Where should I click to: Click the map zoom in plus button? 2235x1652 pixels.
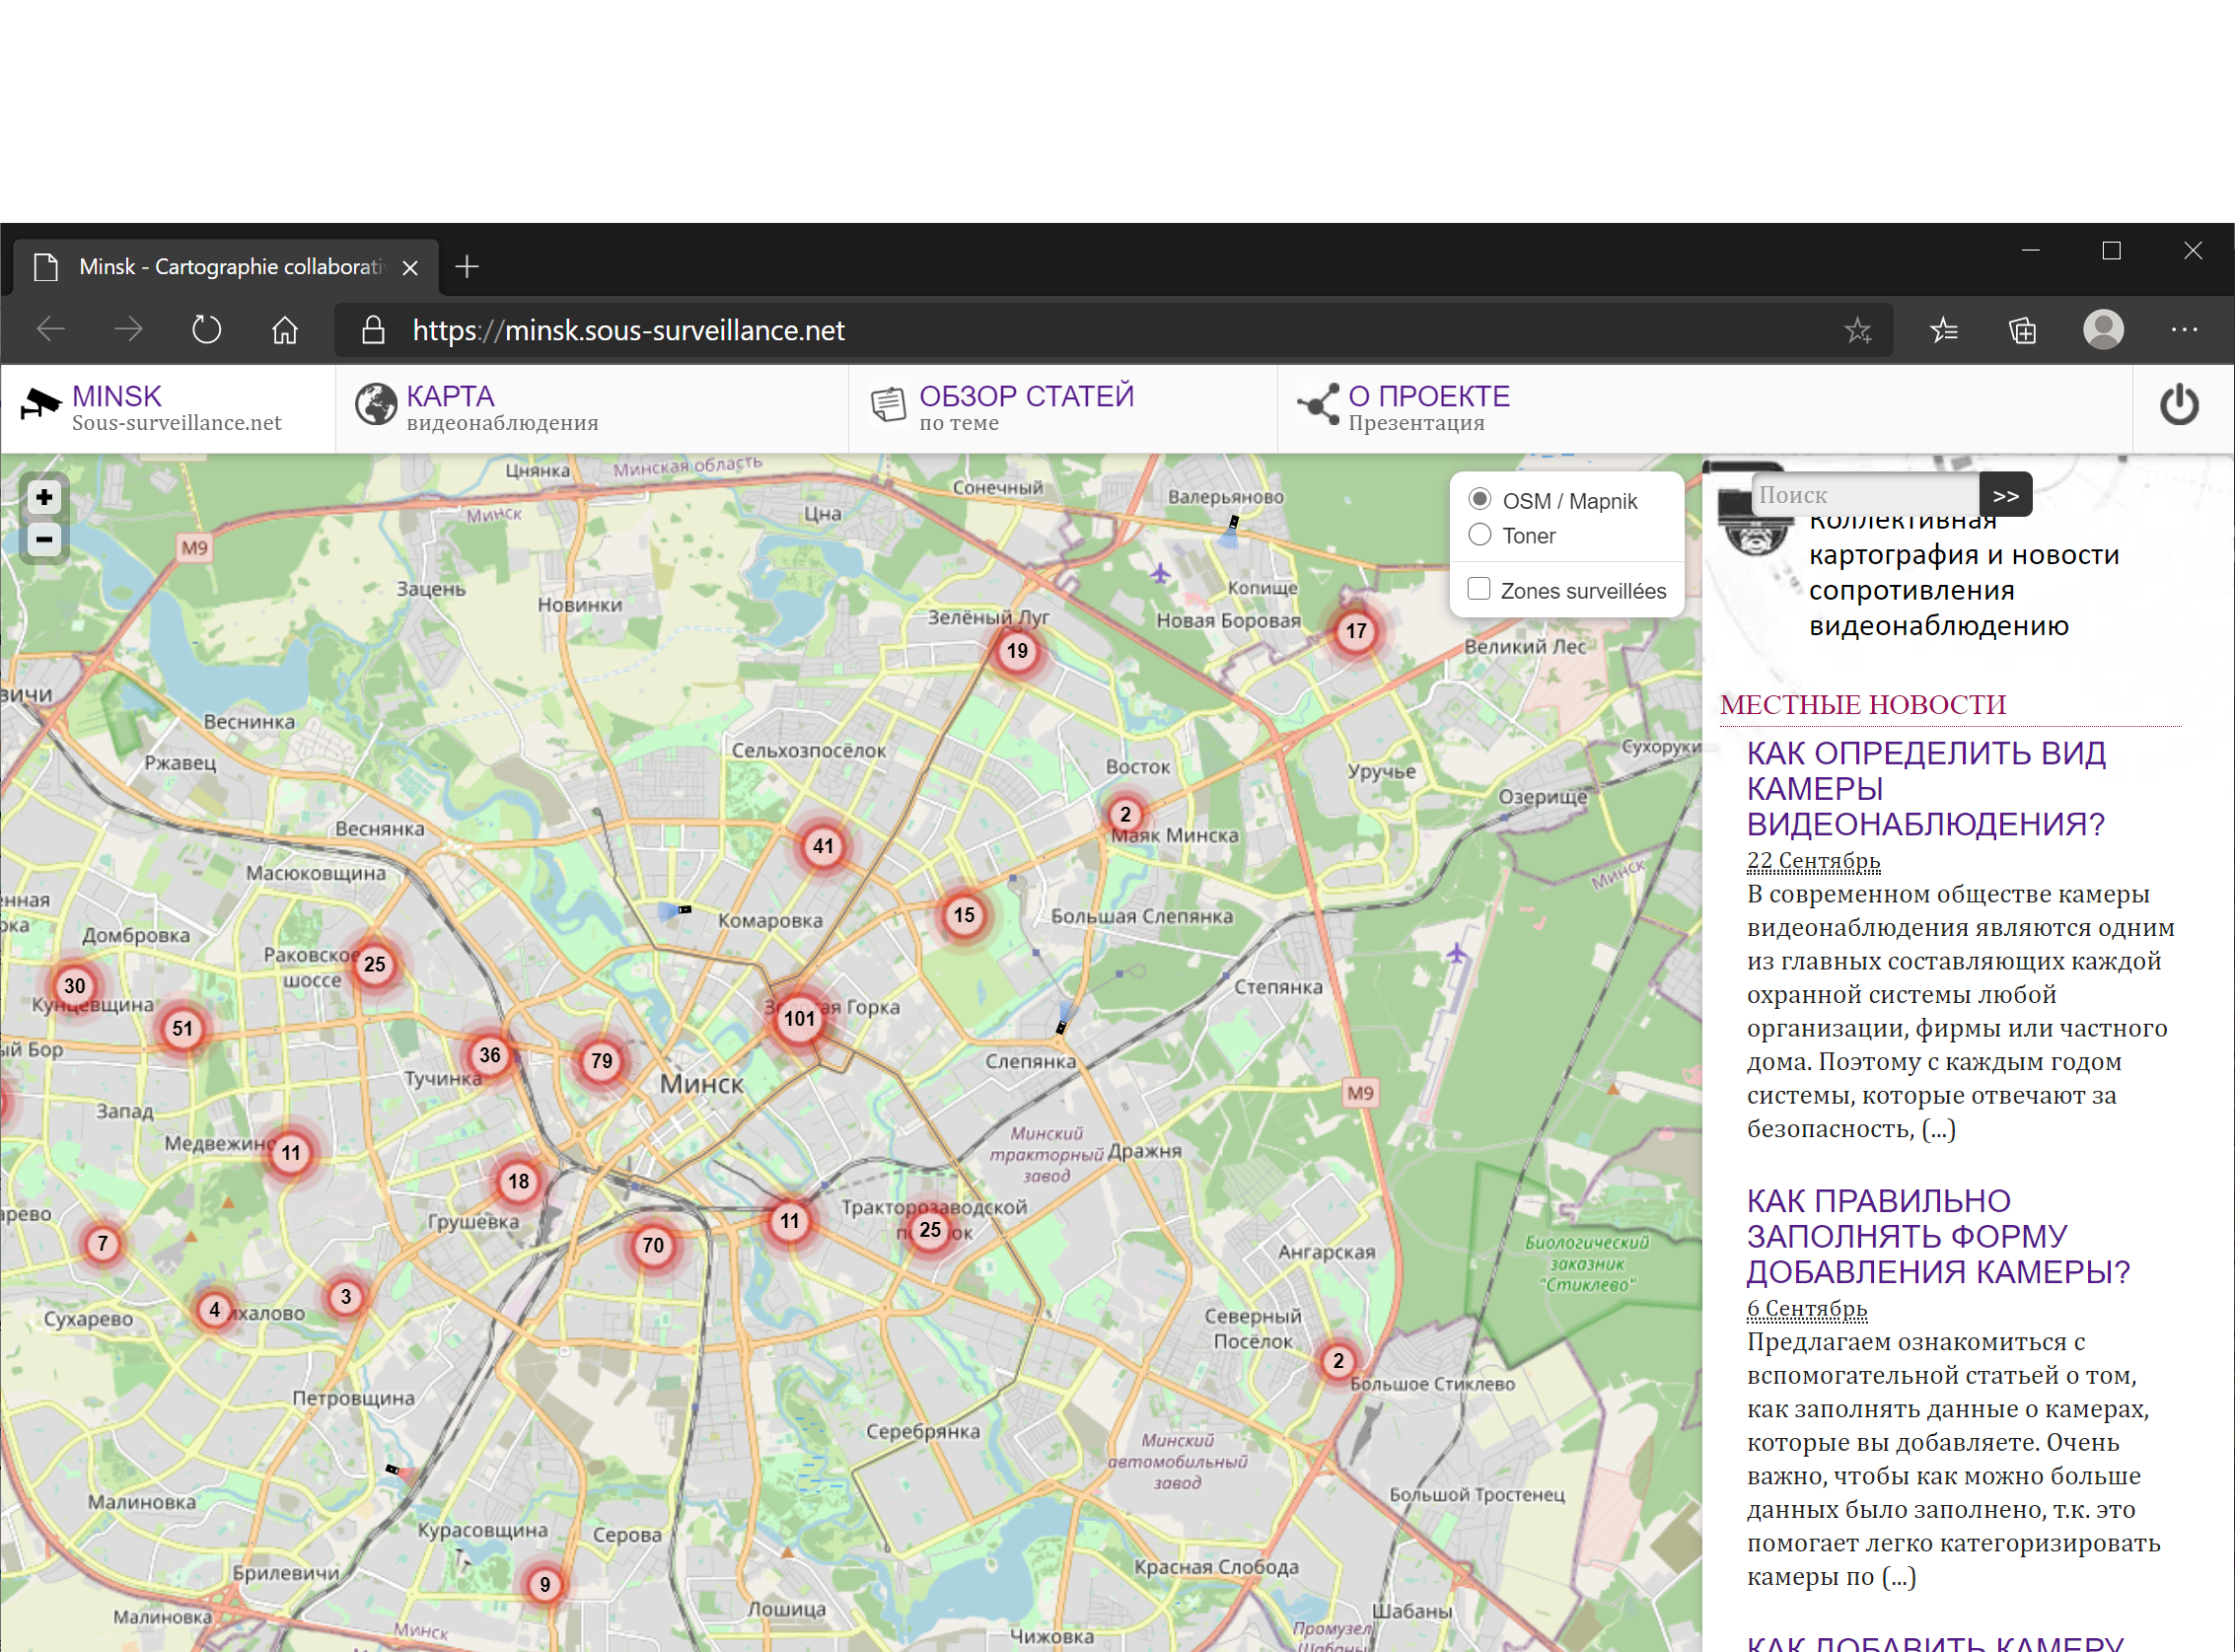(x=44, y=497)
